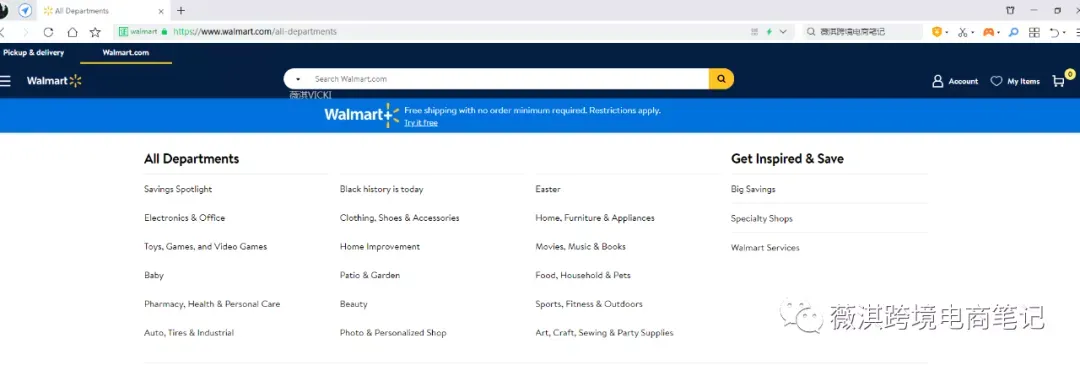This screenshot has width=1080, height=365.
Task: Open Sports, Fitness & Outdoors
Action: coord(589,304)
